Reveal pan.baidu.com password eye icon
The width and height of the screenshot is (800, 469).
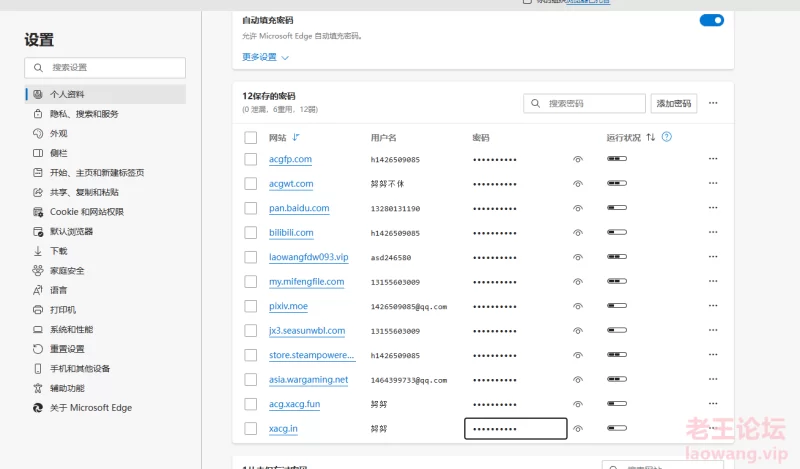(578, 208)
